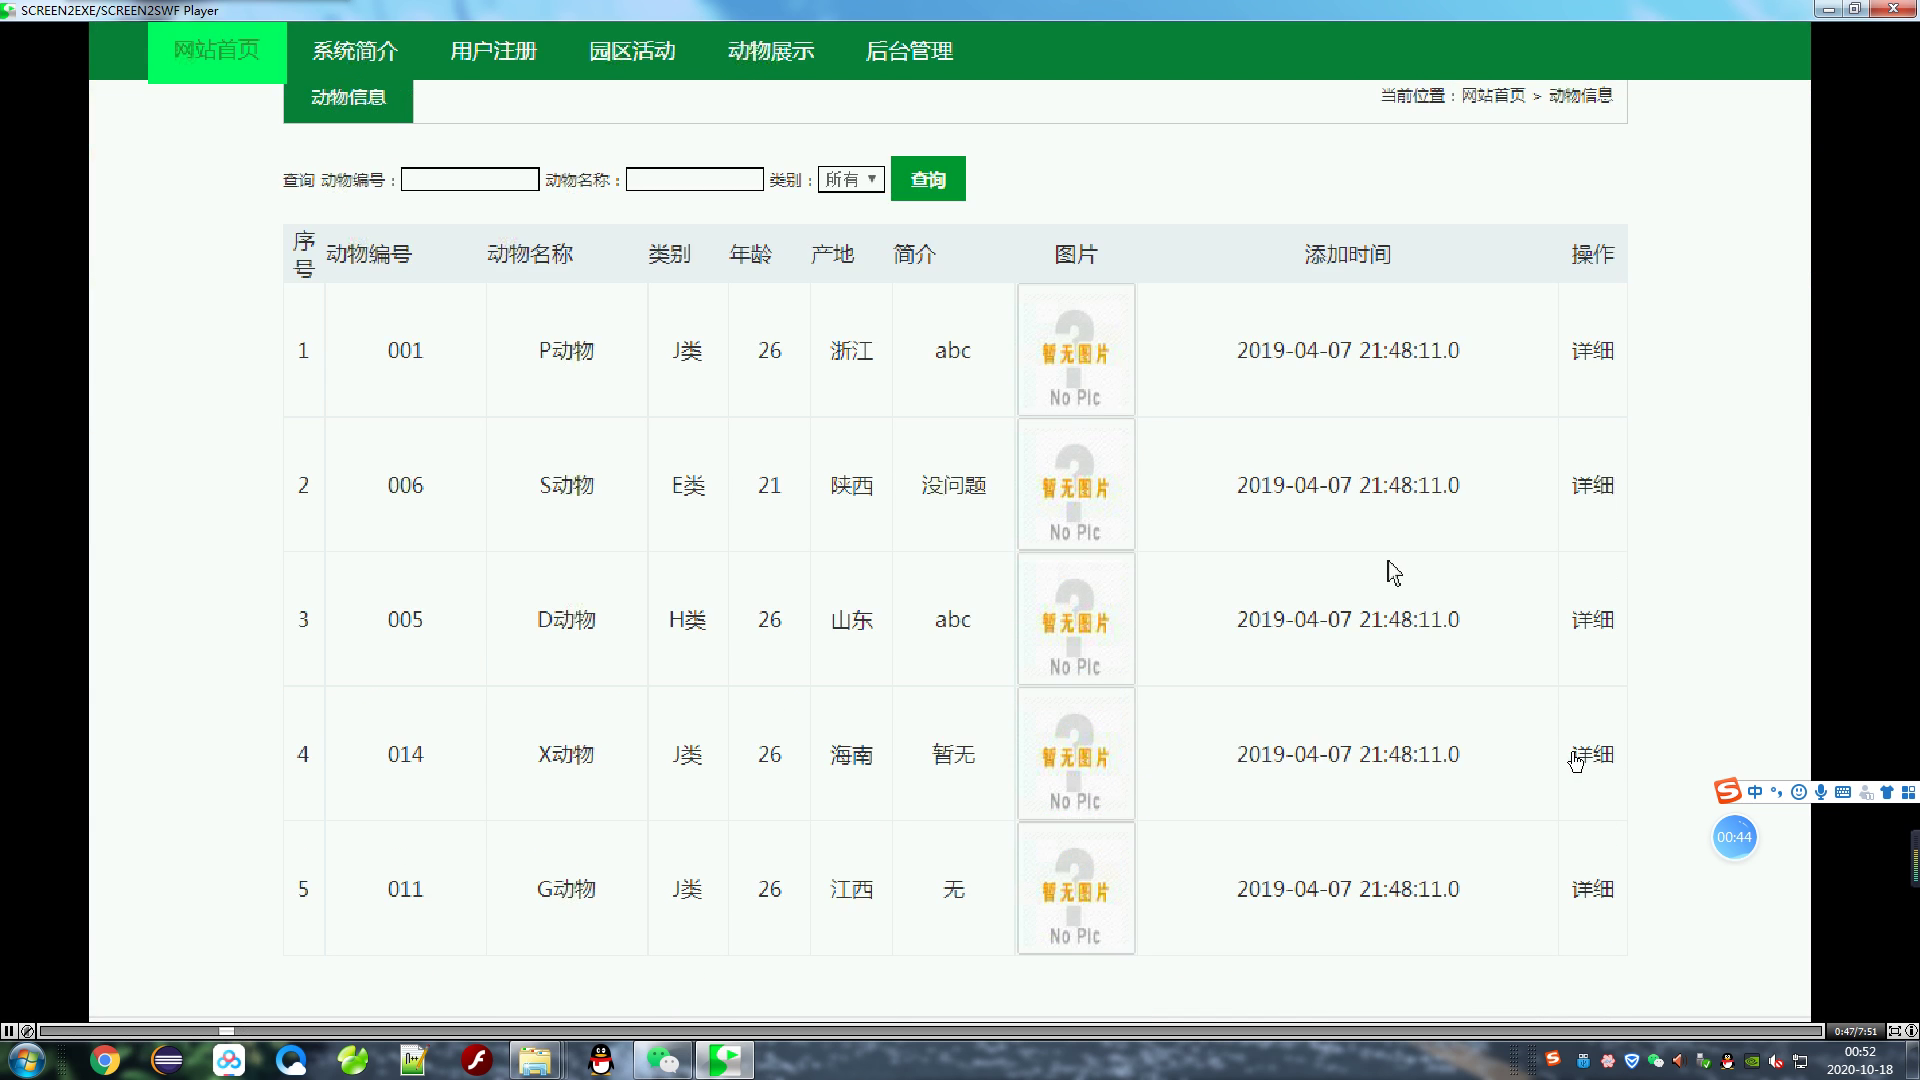This screenshot has width=1920, height=1080.
Task: Click 网站首页 breadcrumb link
Action: pyautogui.click(x=1493, y=96)
